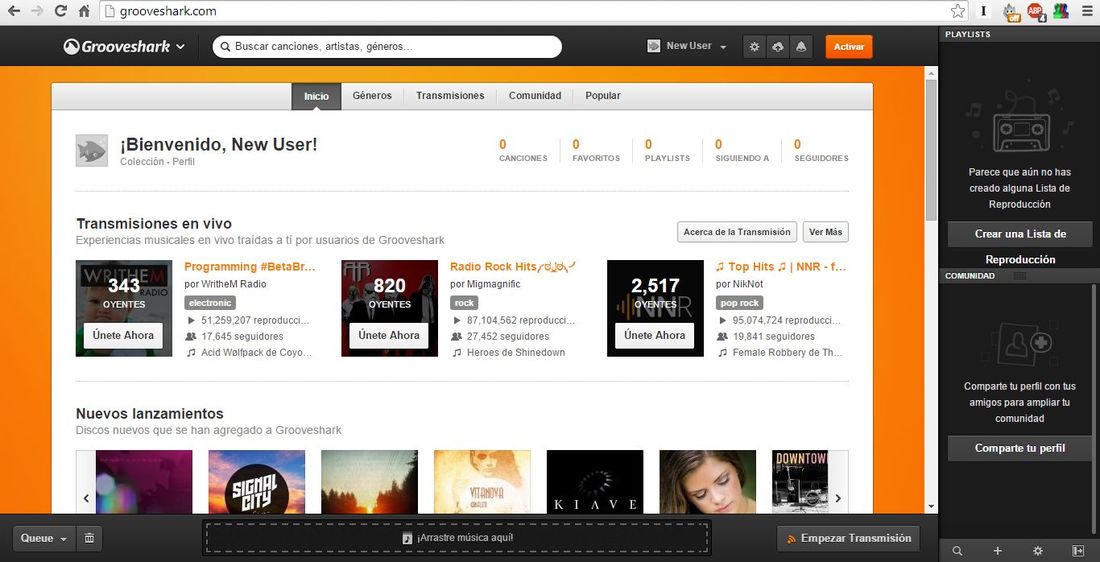Open the Queue dropdown
The height and width of the screenshot is (562, 1100).
tap(44, 538)
